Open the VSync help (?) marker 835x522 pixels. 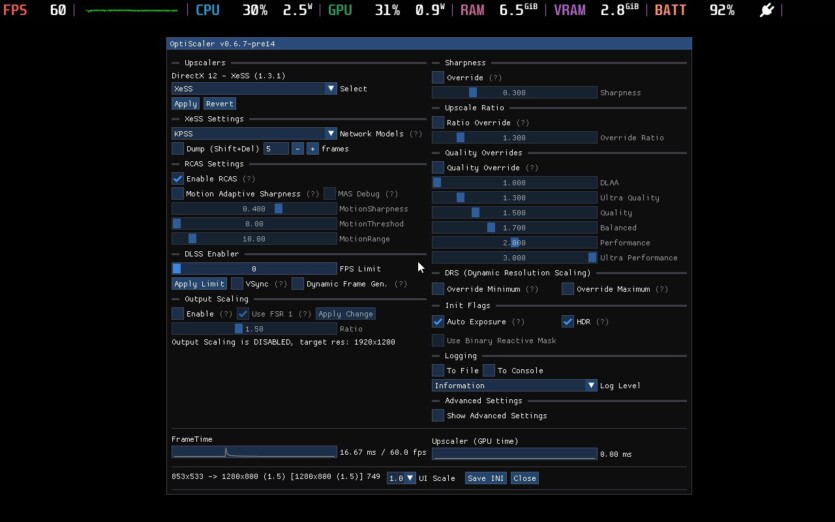click(281, 284)
